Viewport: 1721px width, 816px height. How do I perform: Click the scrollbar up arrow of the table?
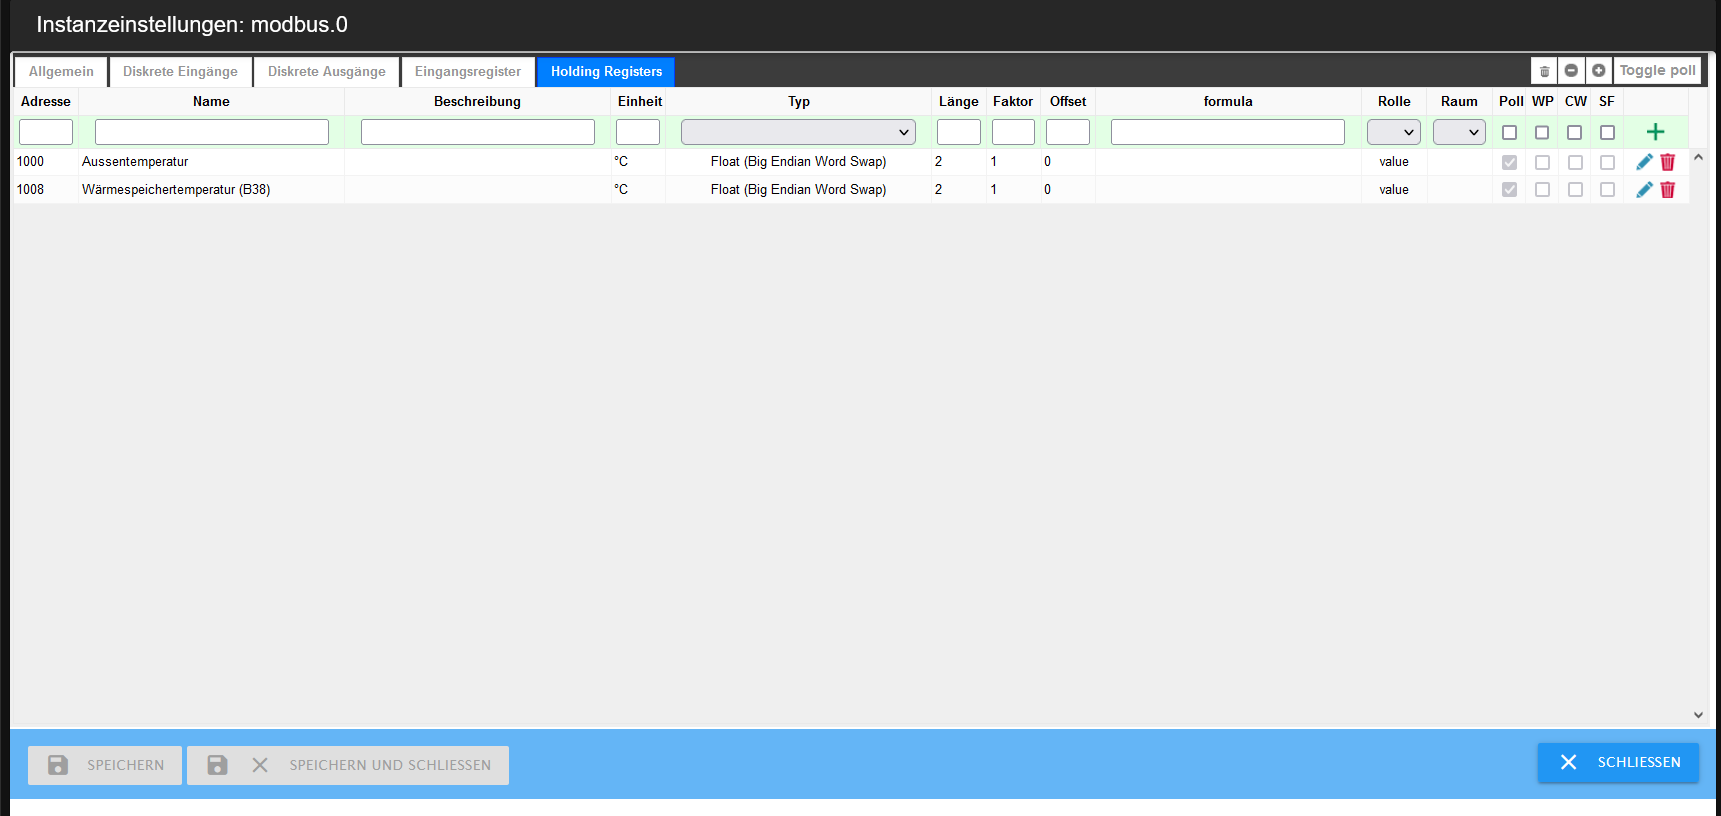1698,158
